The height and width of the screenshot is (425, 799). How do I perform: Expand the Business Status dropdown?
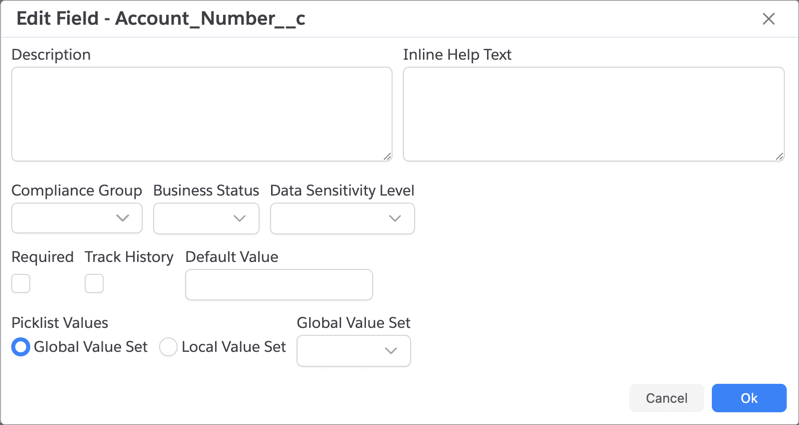206,218
